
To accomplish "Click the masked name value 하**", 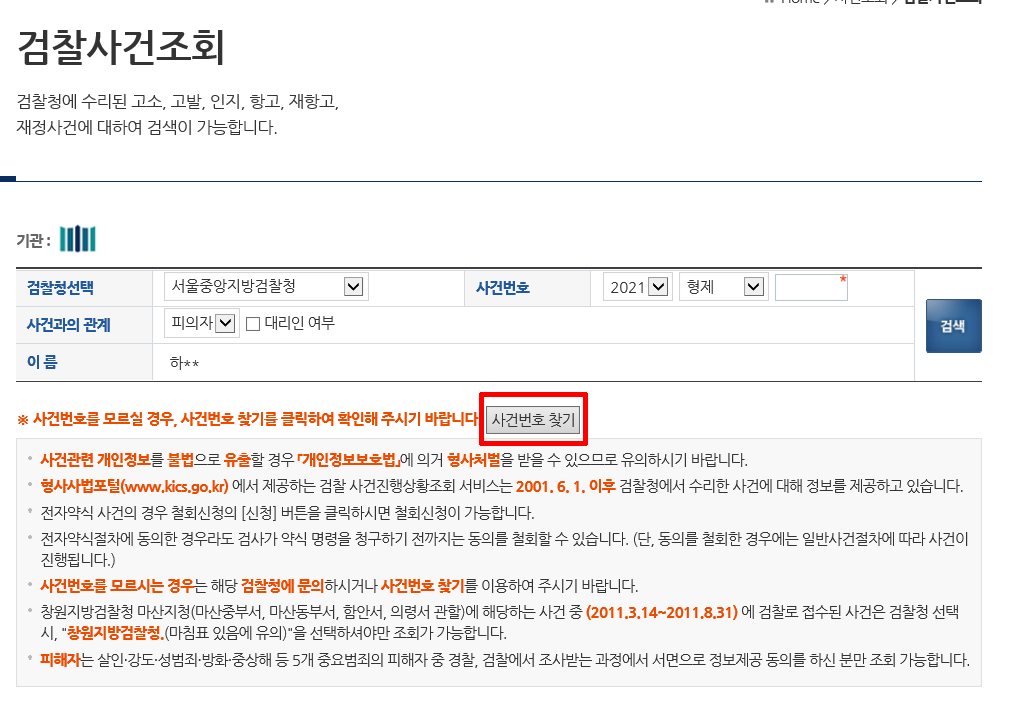I will coord(184,363).
